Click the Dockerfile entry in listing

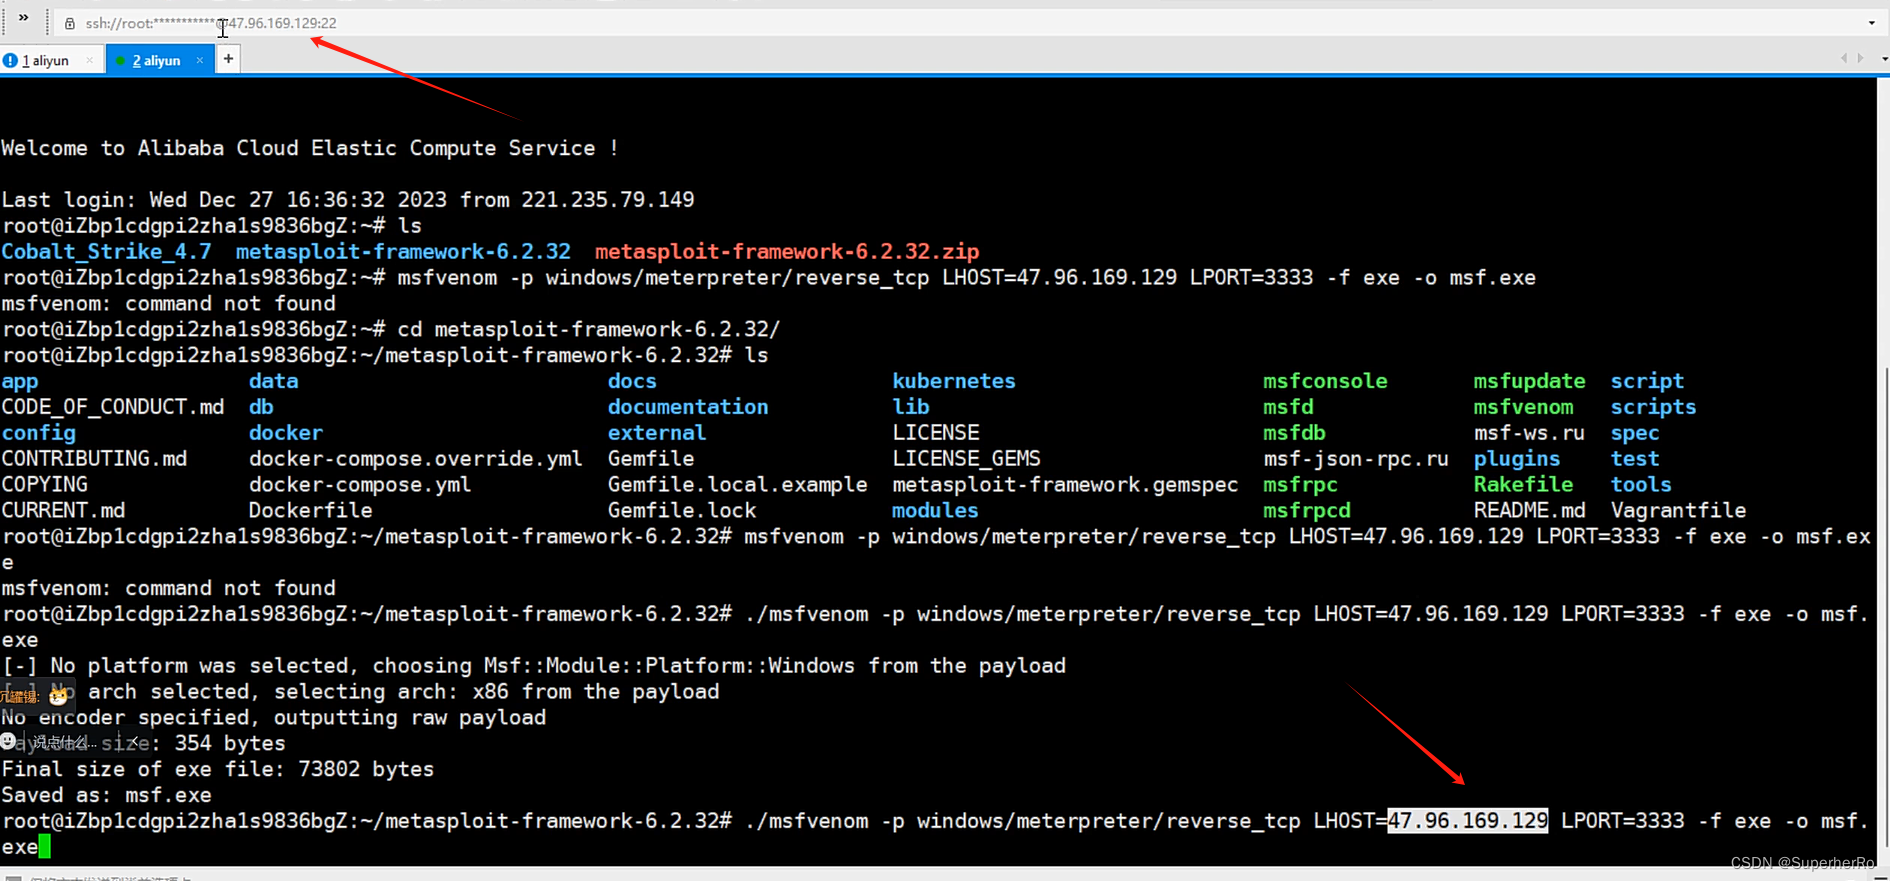[x=311, y=511]
